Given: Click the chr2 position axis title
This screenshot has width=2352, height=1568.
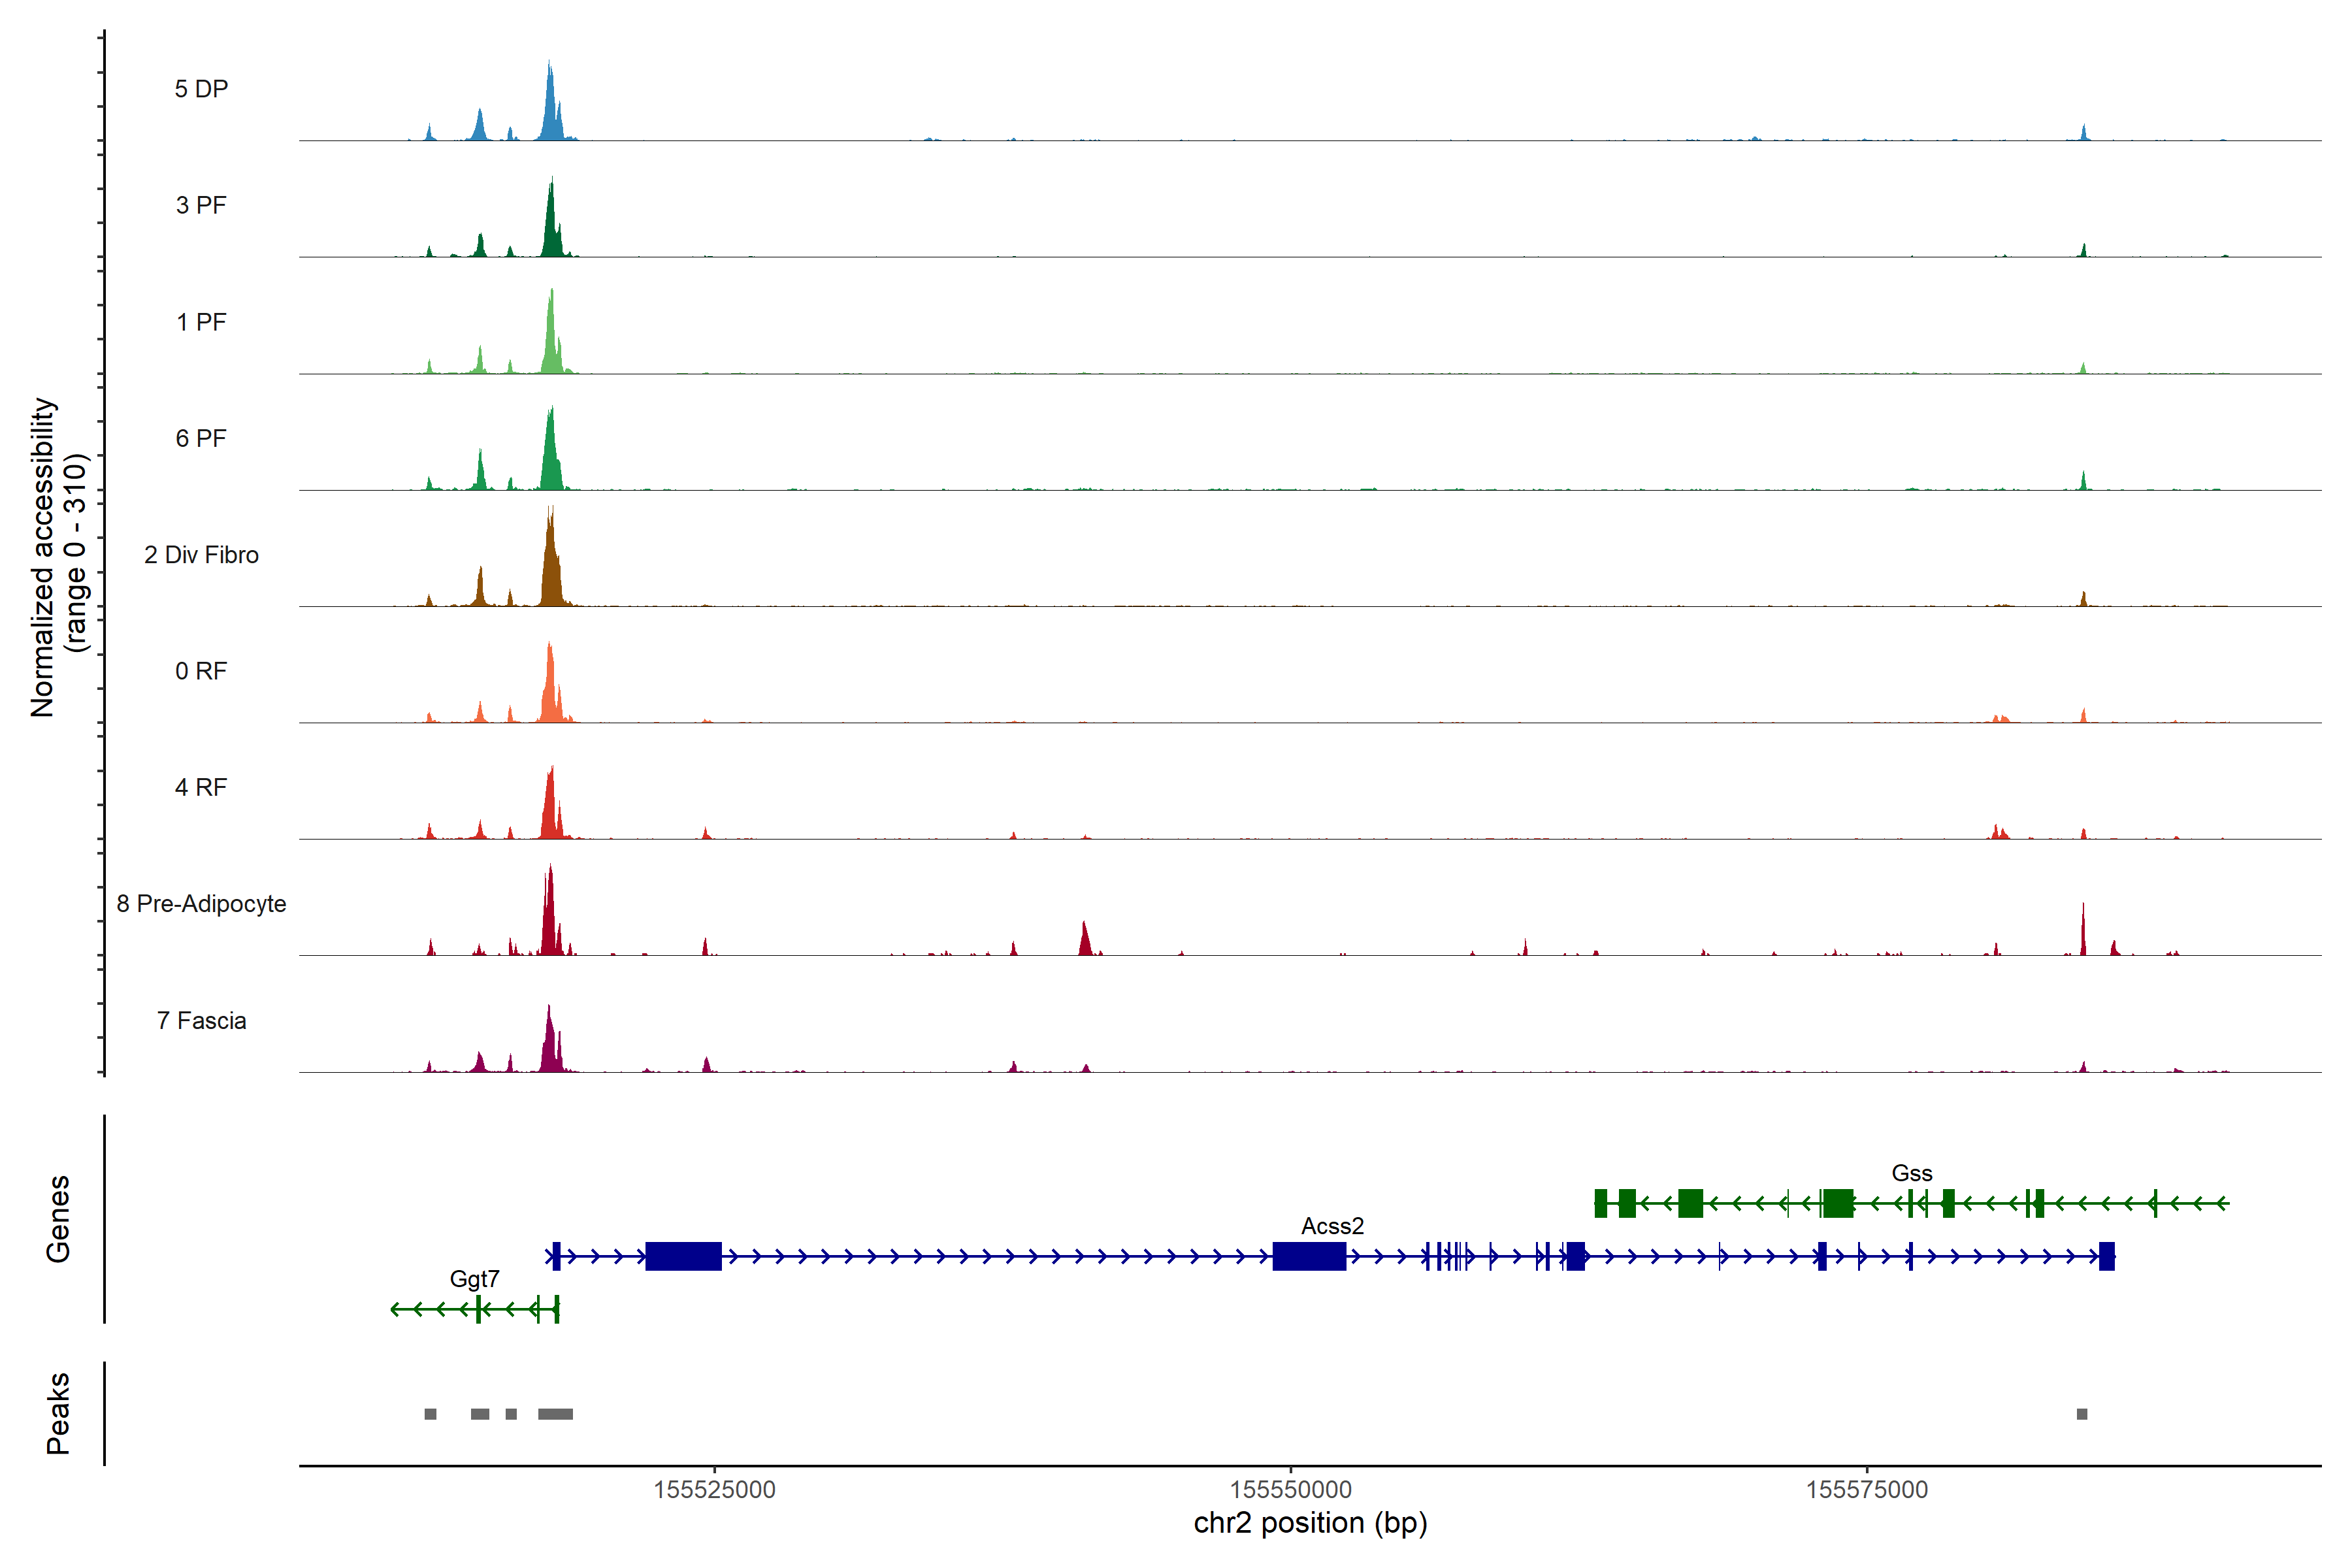Looking at the screenshot, I should (x=1310, y=1523).
